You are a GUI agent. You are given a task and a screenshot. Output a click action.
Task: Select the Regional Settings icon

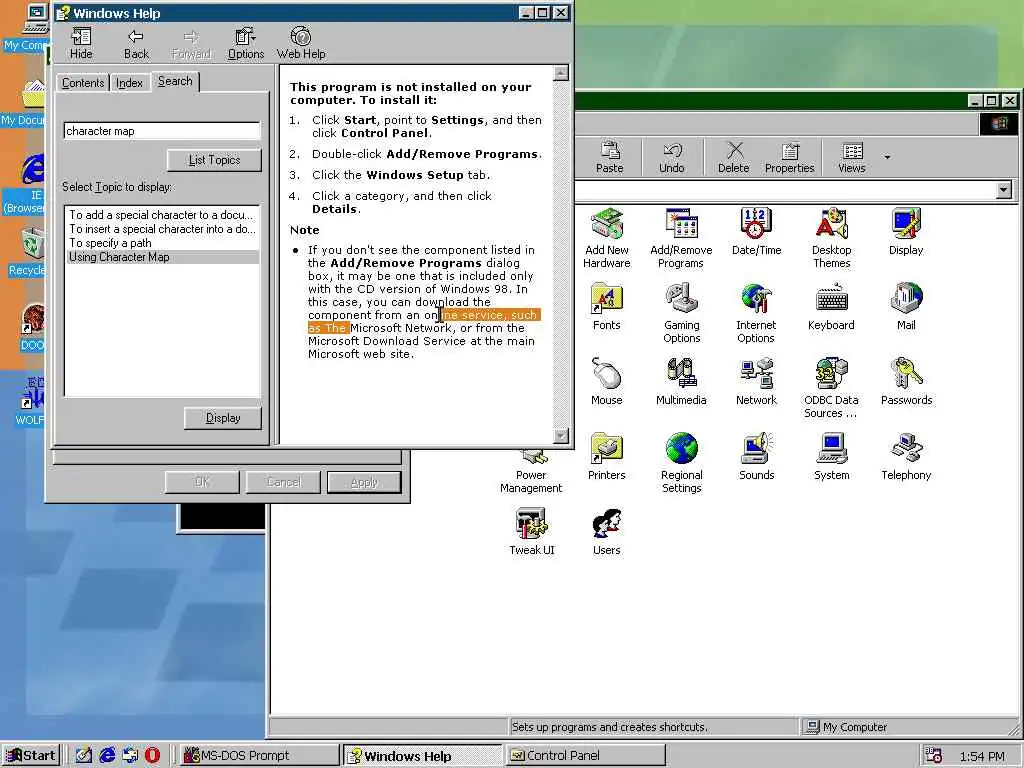click(681, 464)
